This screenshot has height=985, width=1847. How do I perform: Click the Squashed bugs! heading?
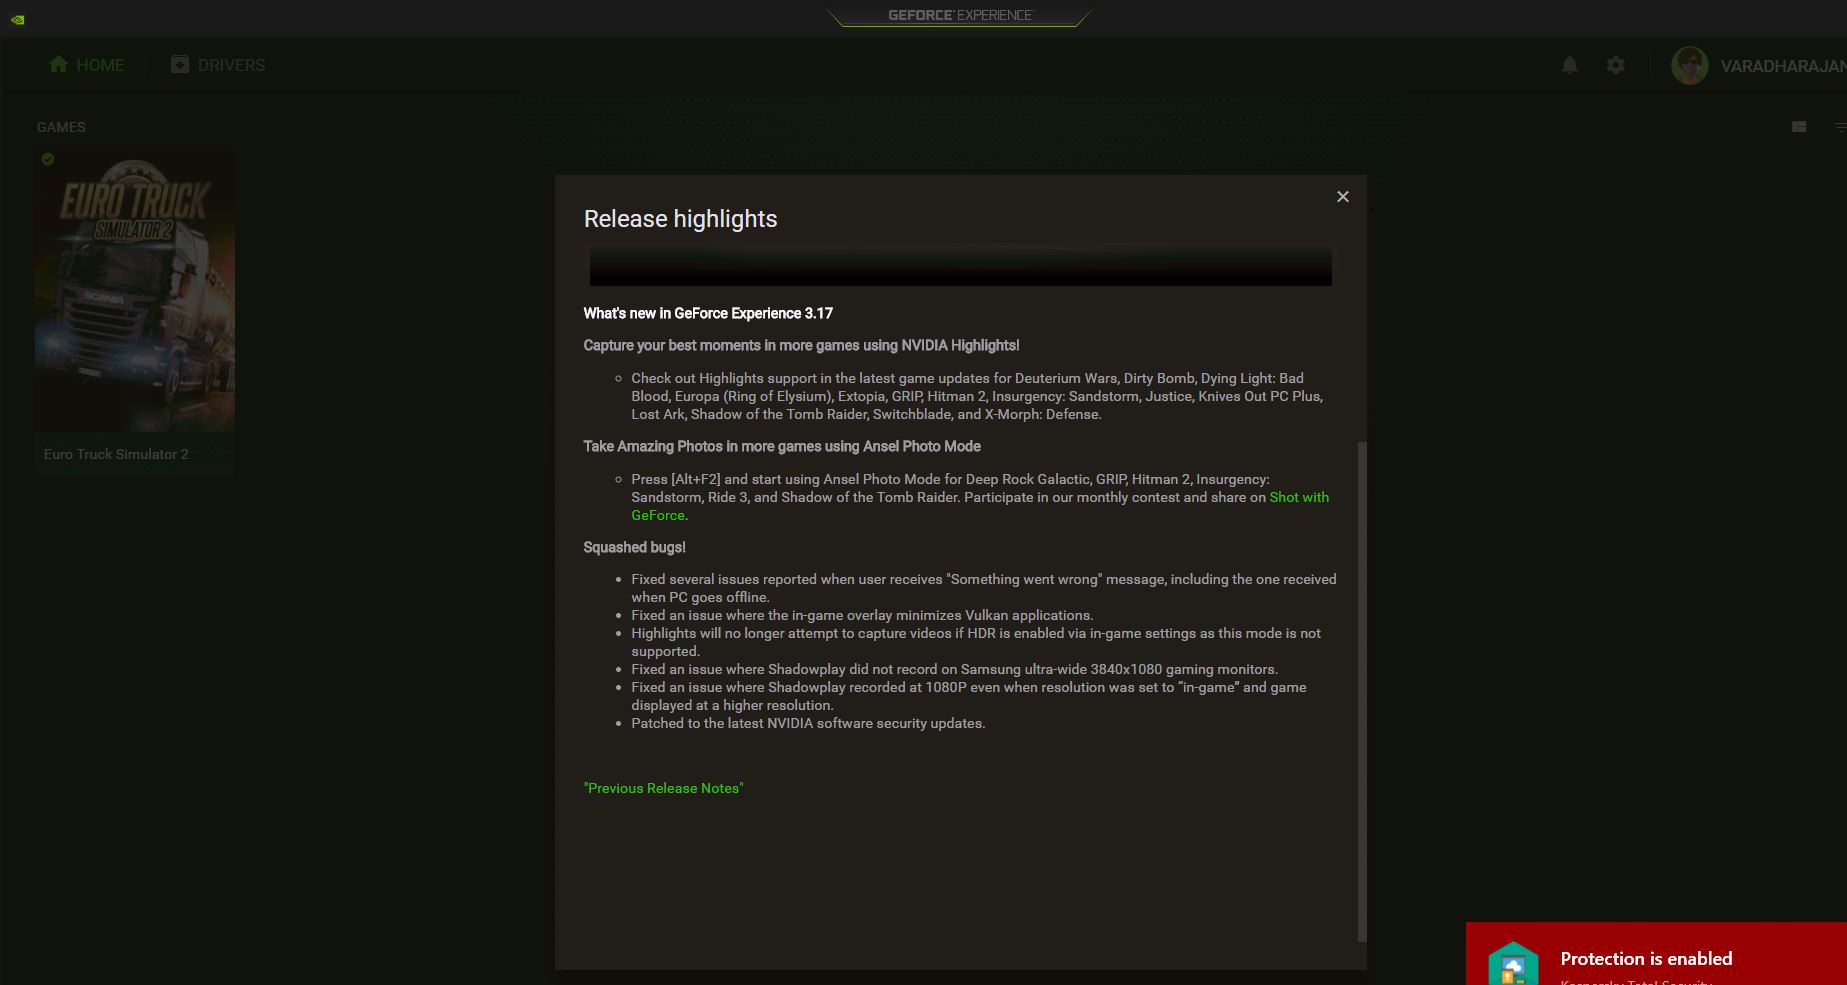point(634,547)
